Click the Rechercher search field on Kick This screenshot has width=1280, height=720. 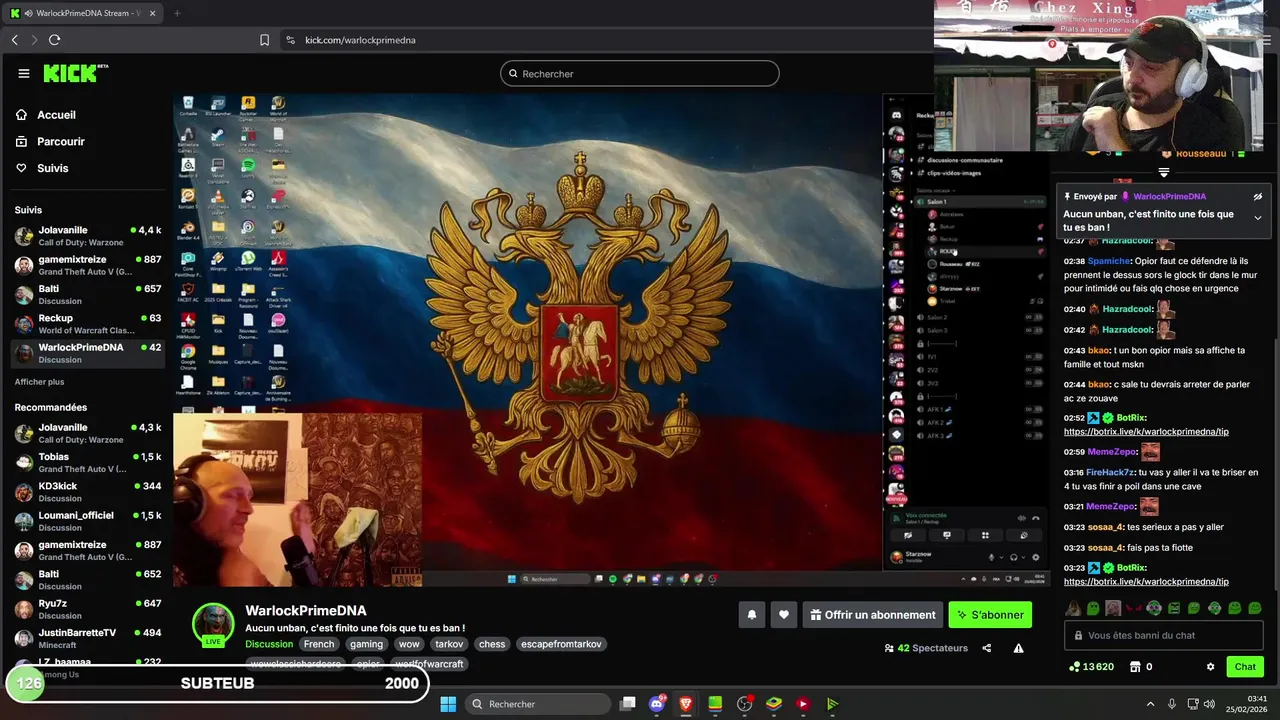[640, 73]
